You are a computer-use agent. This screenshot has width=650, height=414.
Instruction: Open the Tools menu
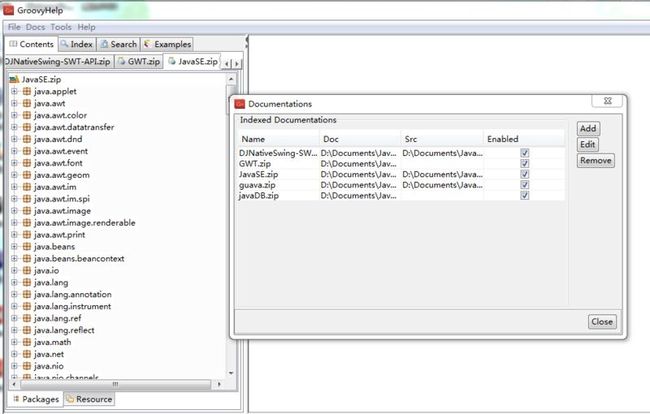click(61, 27)
